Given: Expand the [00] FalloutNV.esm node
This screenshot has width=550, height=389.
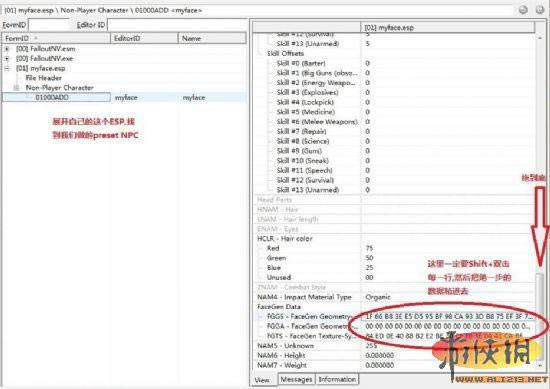Looking at the screenshot, I should [x=7, y=49].
